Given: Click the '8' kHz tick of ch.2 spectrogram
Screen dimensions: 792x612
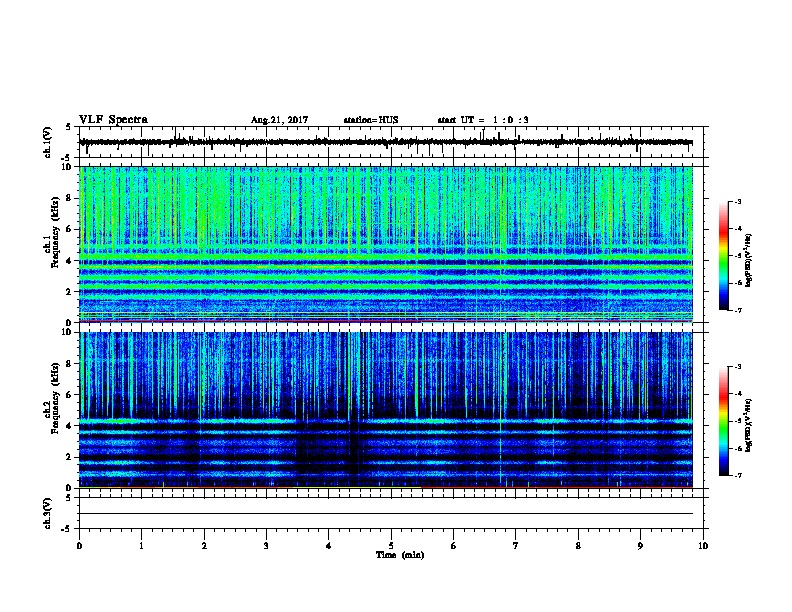Looking at the screenshot, I should 69,364.
